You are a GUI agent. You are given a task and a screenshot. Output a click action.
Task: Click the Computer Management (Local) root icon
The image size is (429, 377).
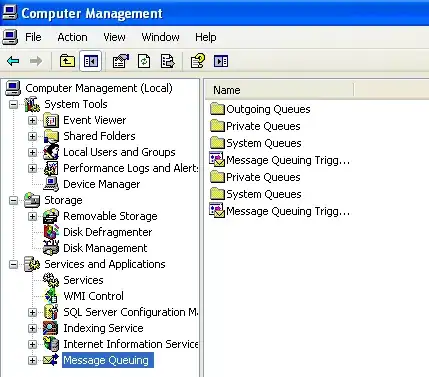13,88
